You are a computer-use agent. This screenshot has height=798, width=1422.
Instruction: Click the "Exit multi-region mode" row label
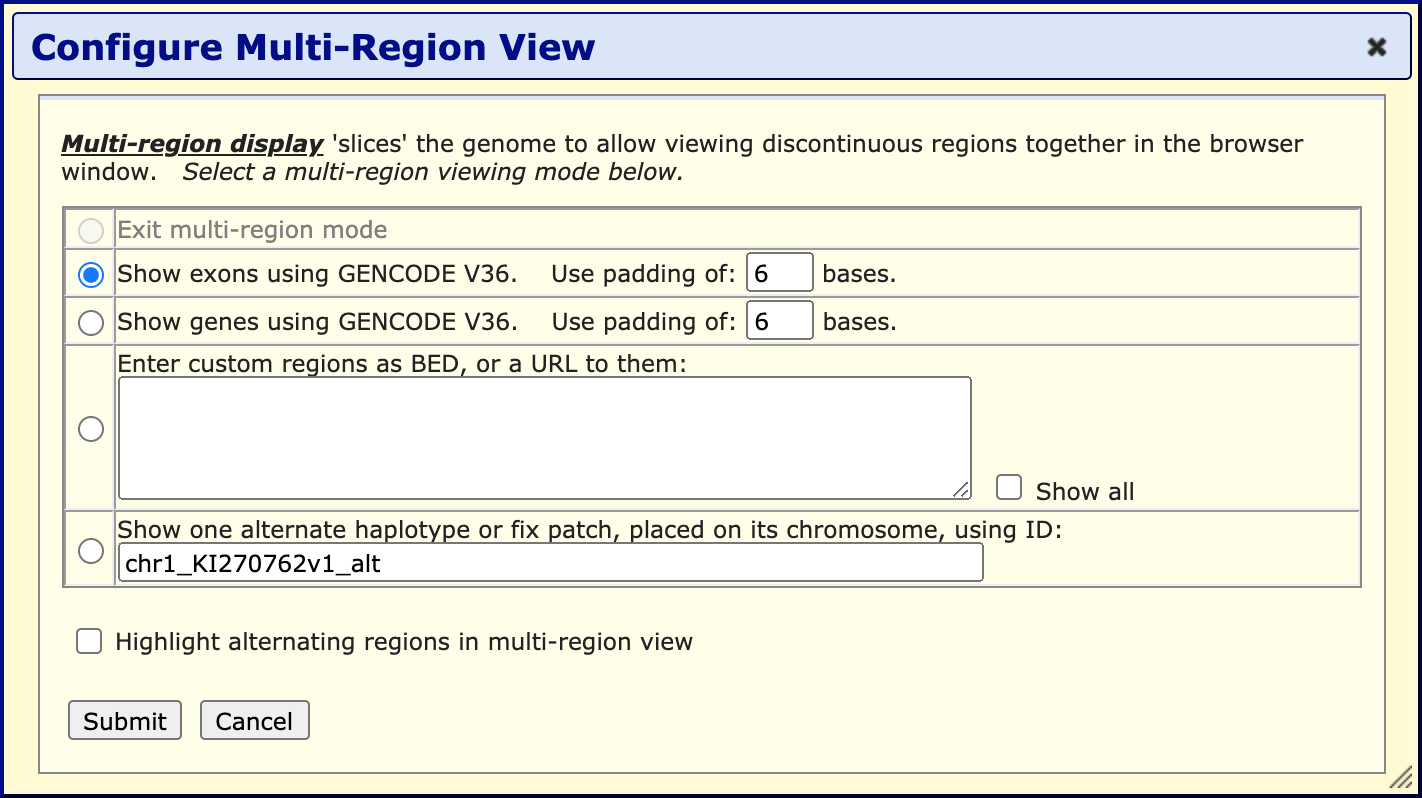(x=252, y=230)
